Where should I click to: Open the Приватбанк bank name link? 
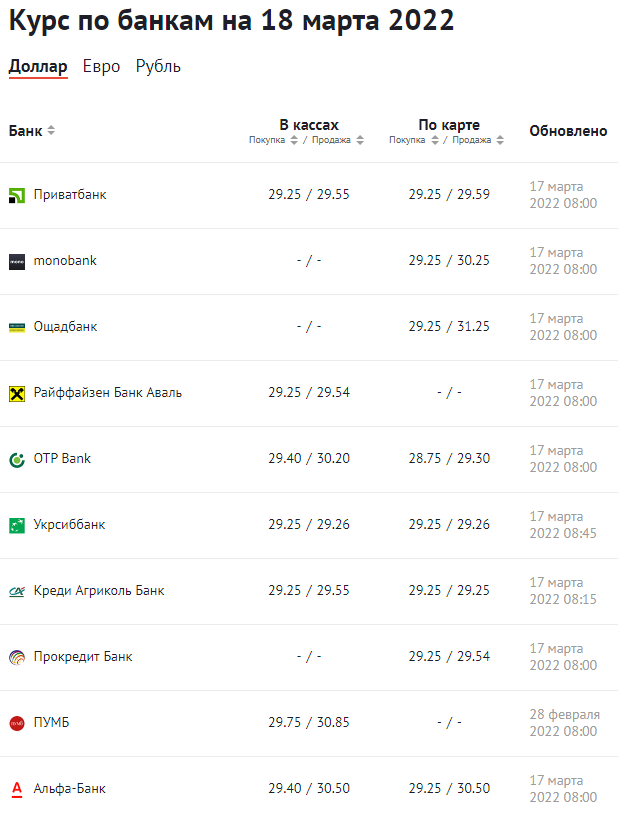[x=70, y=195]
